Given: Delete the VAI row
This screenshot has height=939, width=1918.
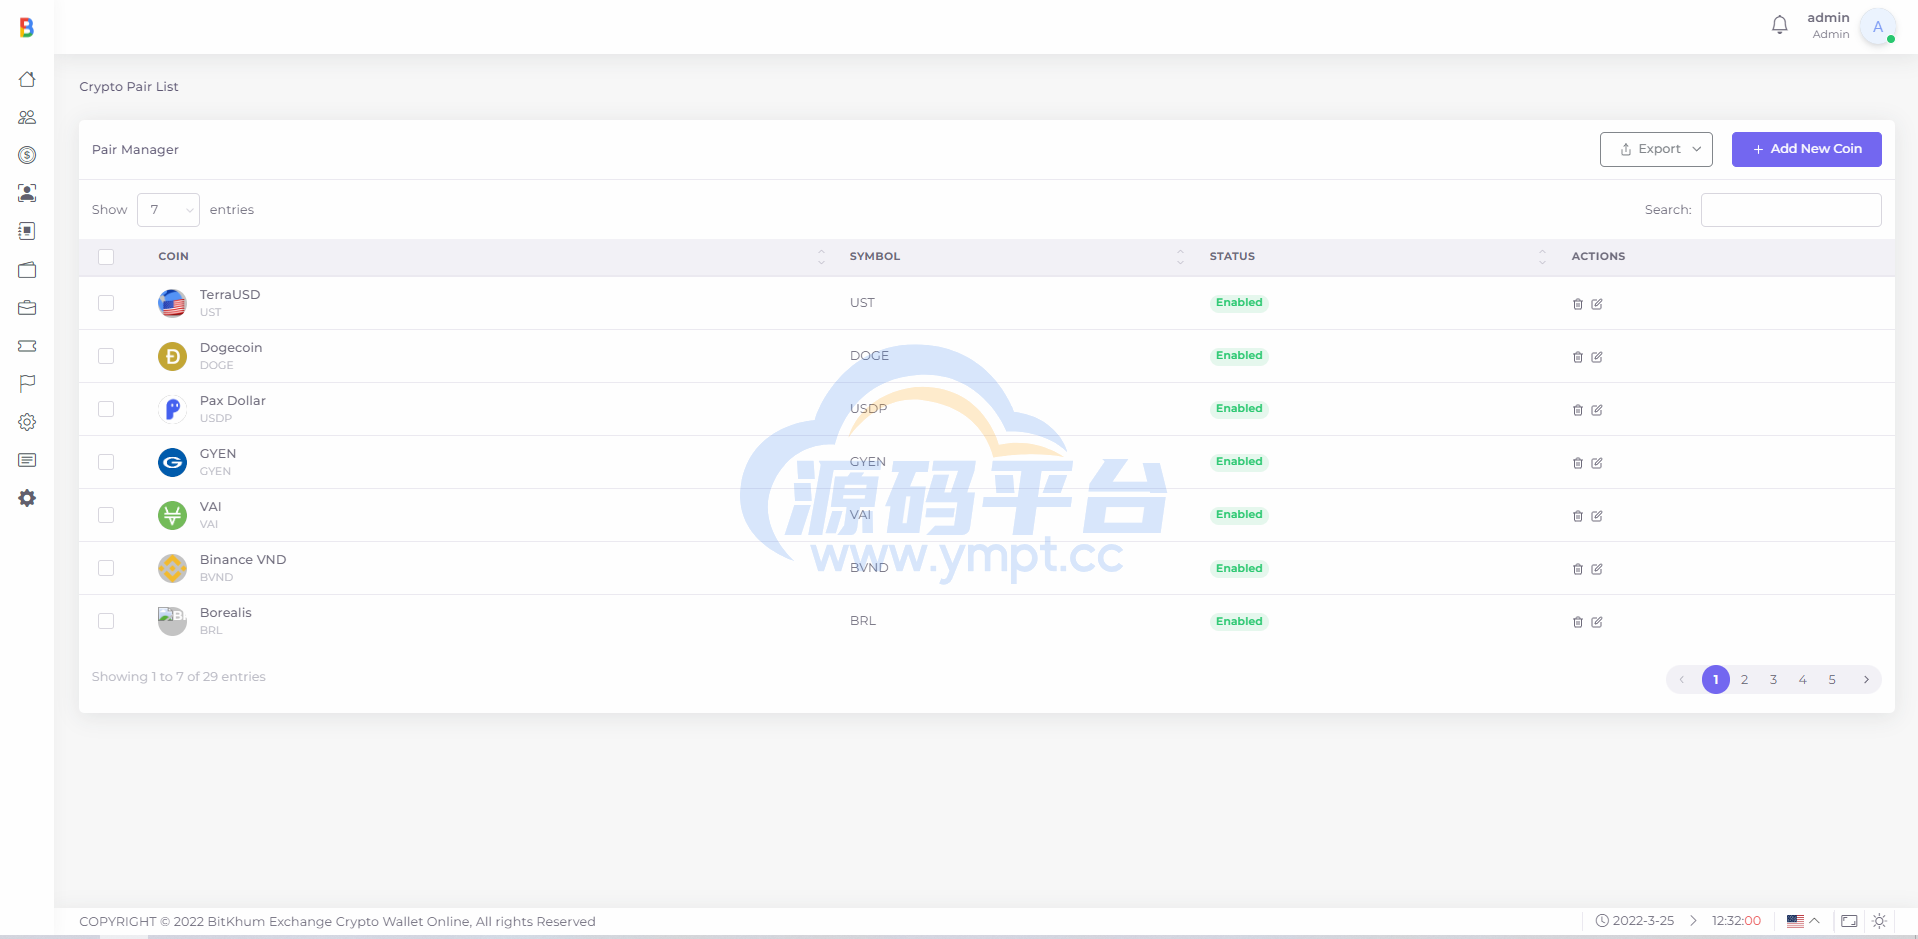Looking at the screenshot, I should (1578, 516).
